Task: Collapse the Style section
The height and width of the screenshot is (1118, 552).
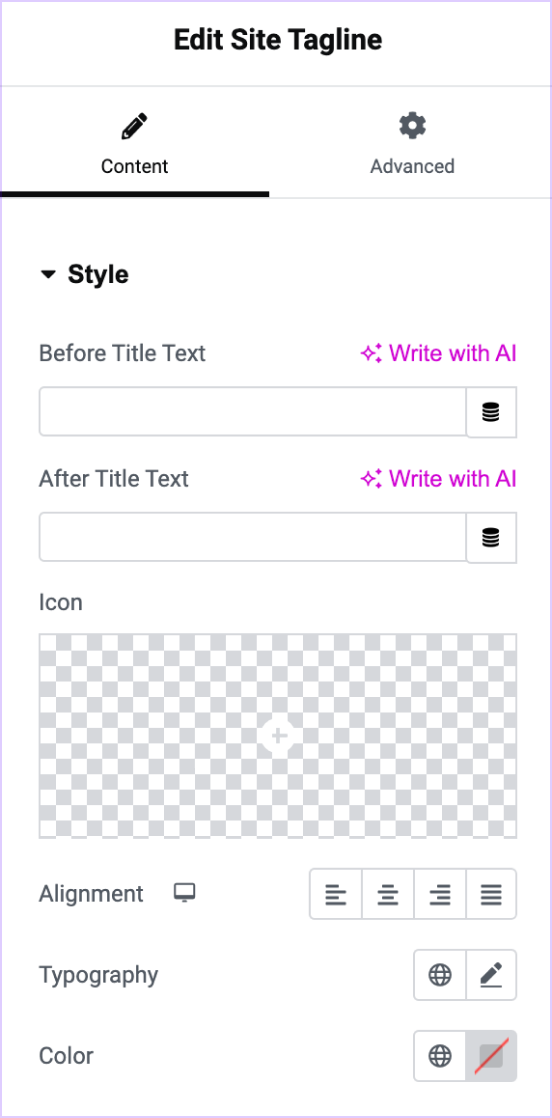Action: point(84,274)
